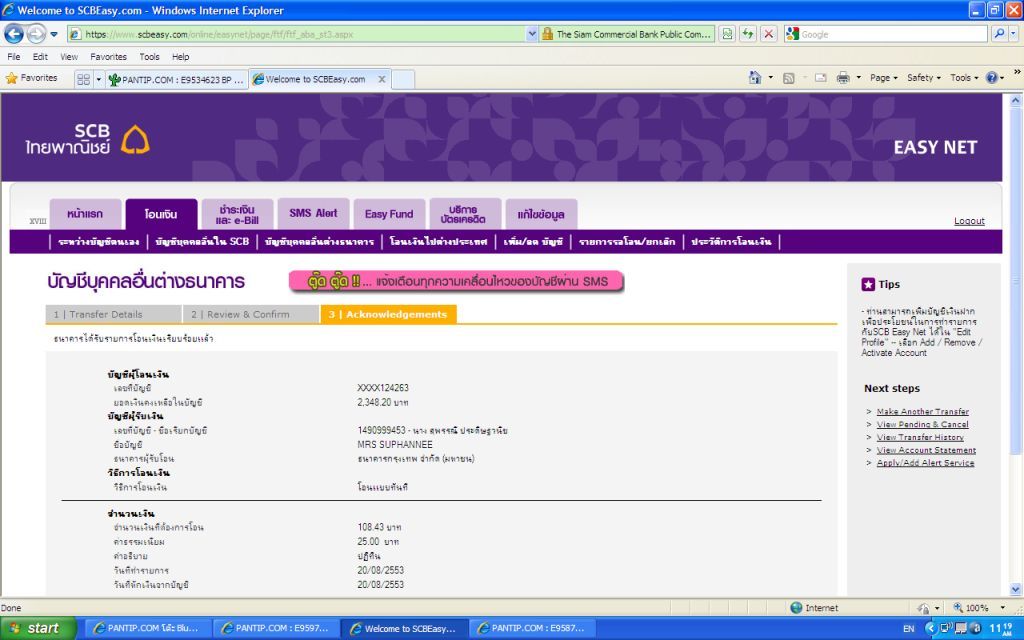1024x640 pixels.
Task: Click the red Stop loading icon
Action: (x=769, y=34)
